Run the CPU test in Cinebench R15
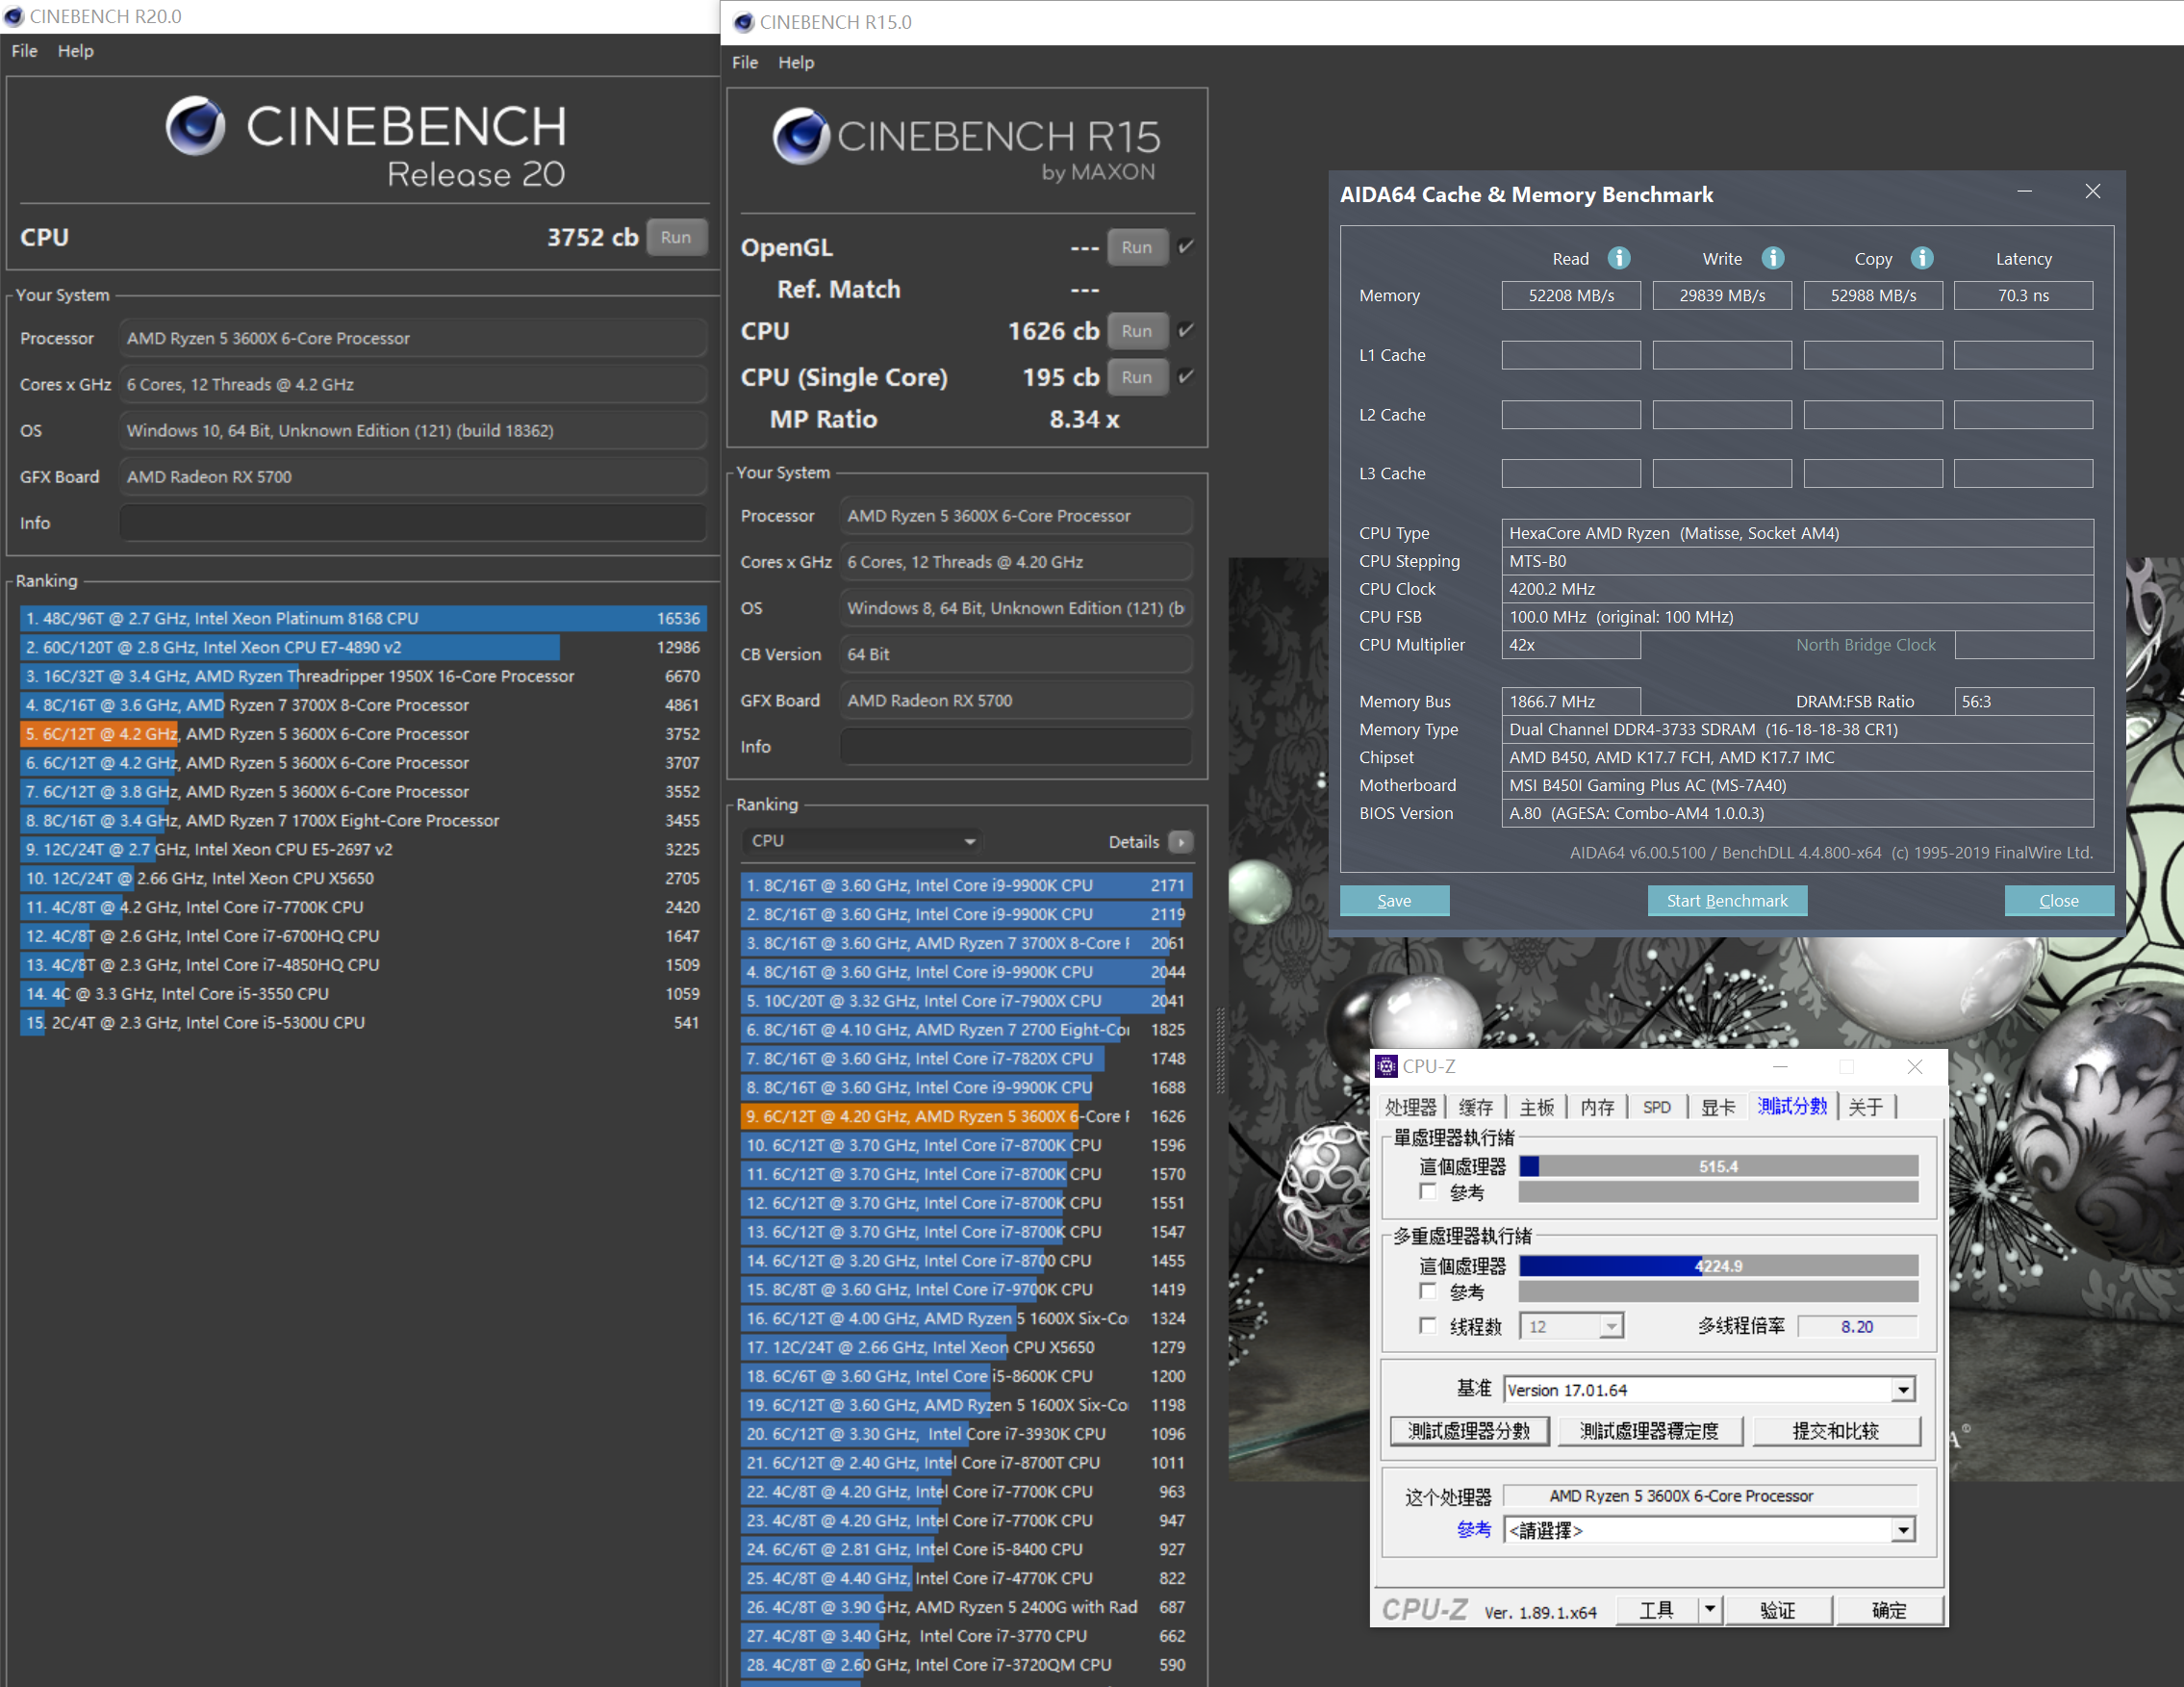 (x=1137, y=331)
